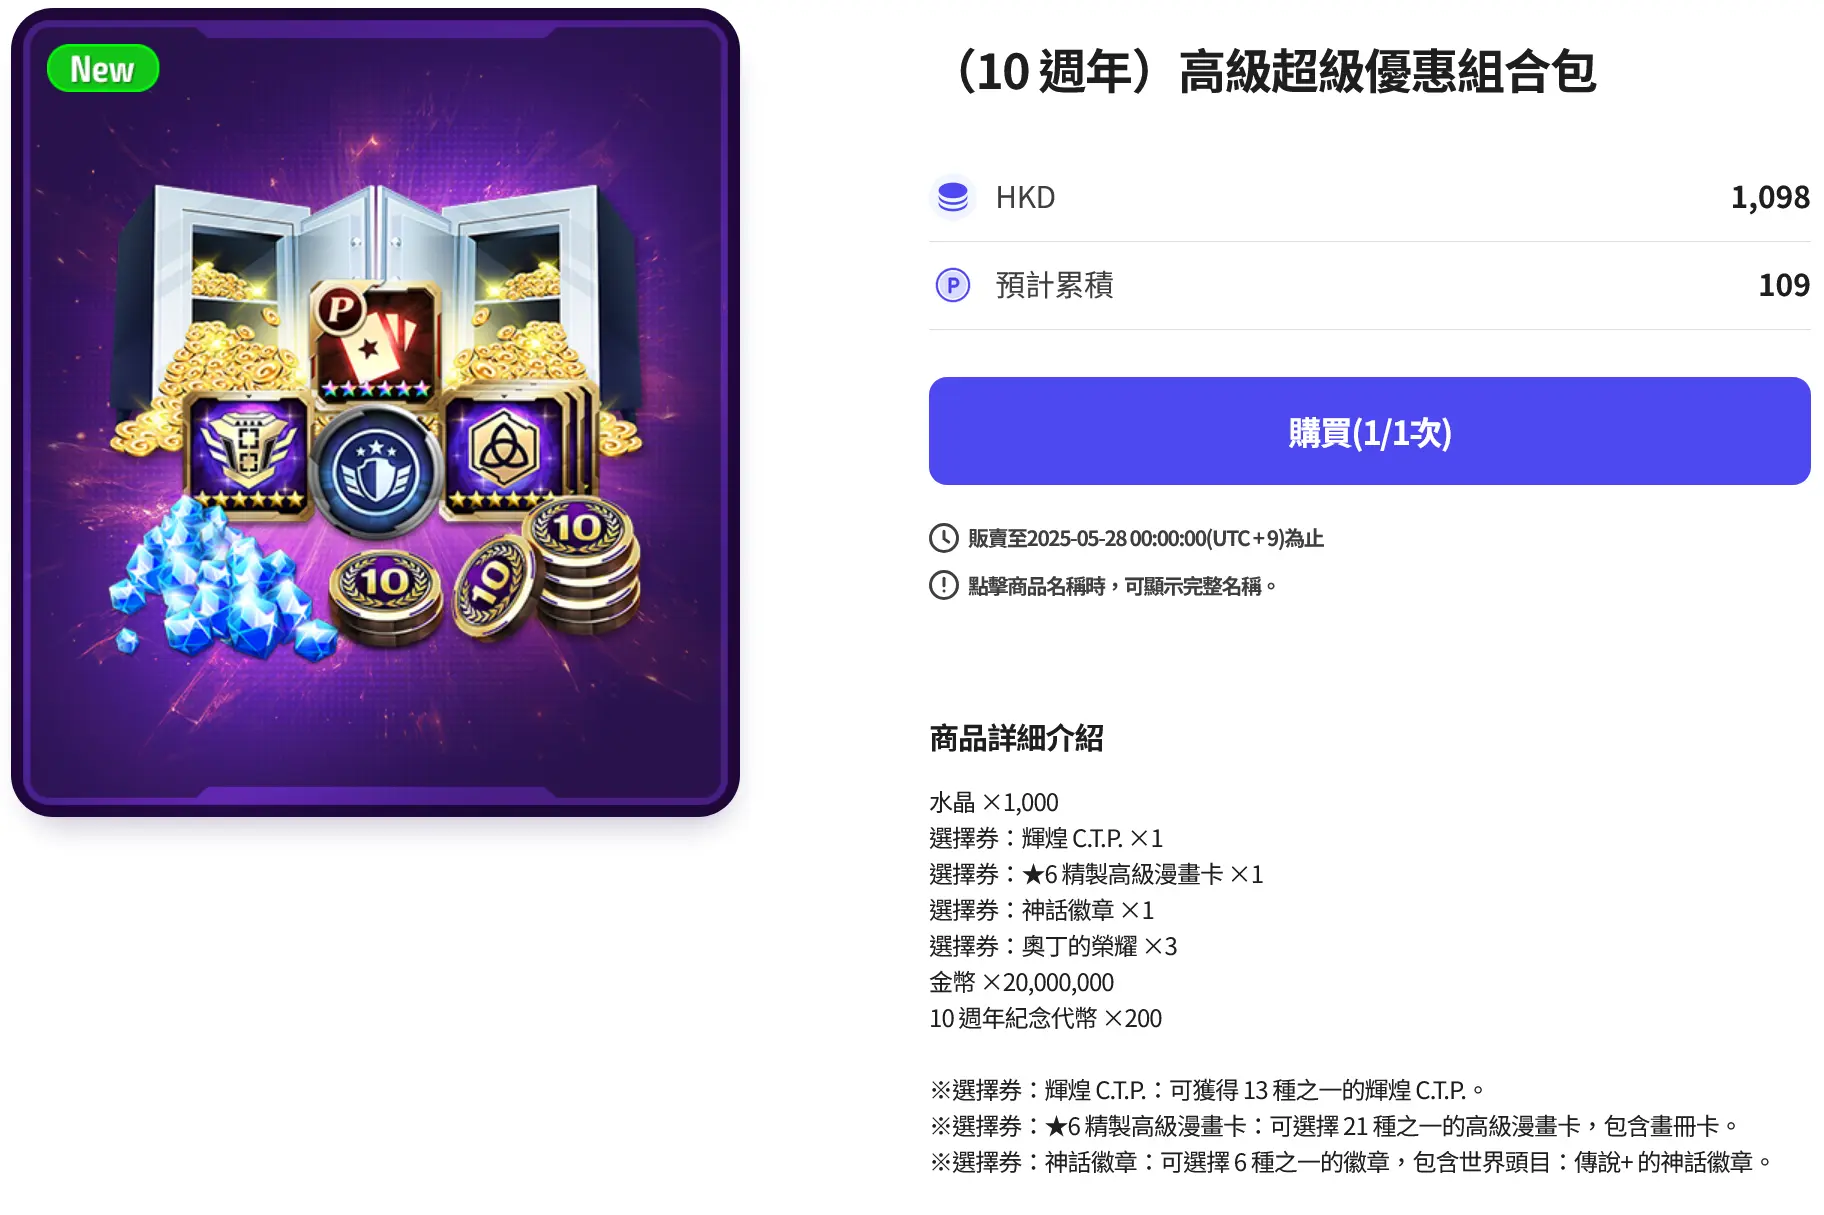
Task: Click the HKD price 1,098
Action: [1770, 197]
